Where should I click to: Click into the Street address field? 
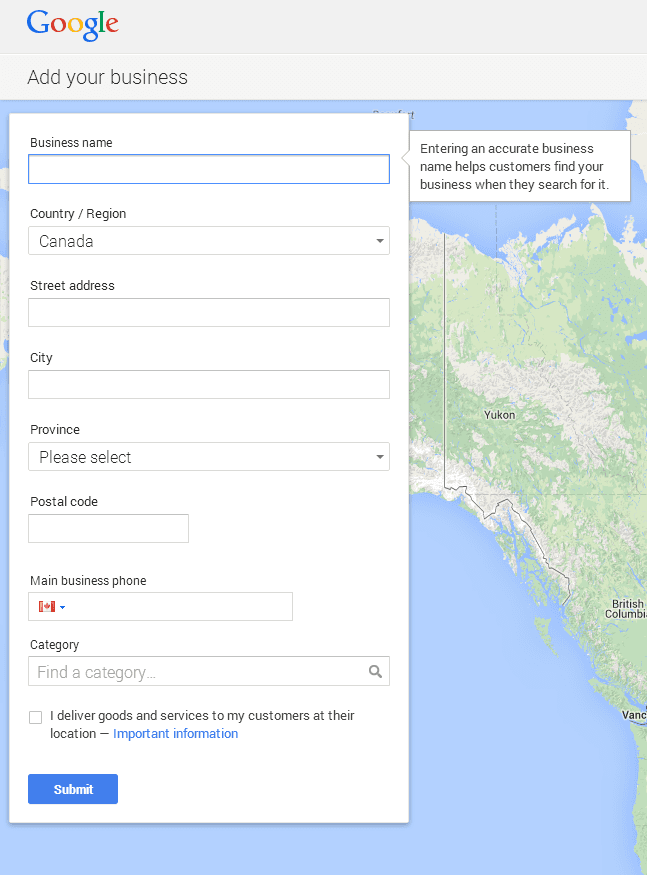pyautogui.click(x=209, y=312)
